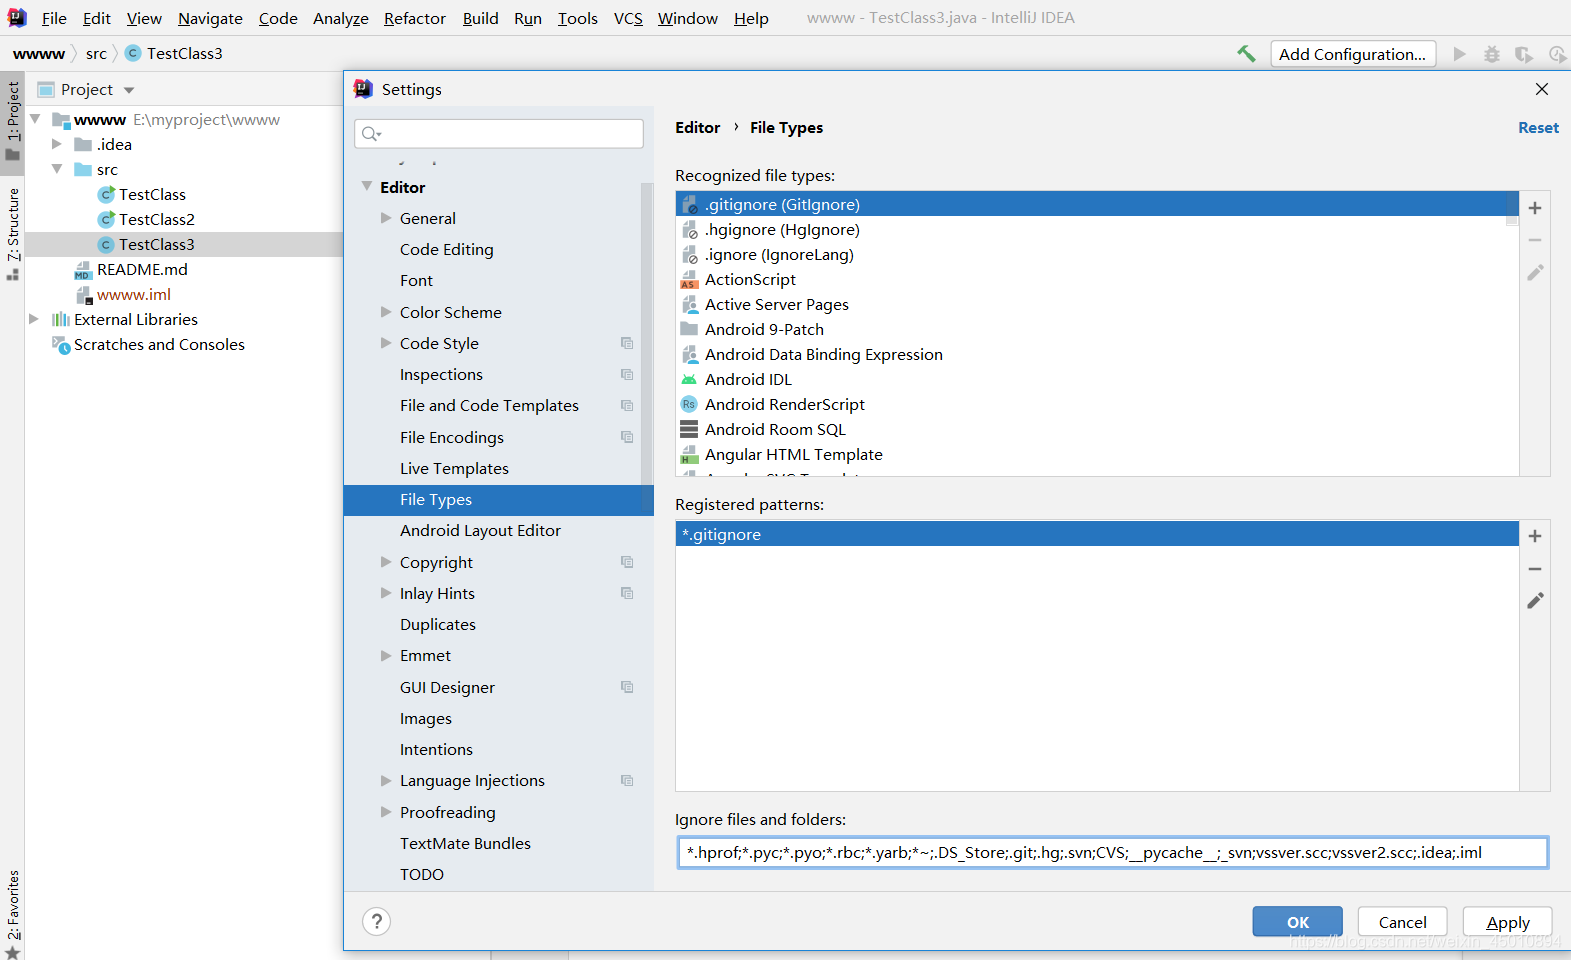Click the ActionScript file type icon

[x=689, y=279]
